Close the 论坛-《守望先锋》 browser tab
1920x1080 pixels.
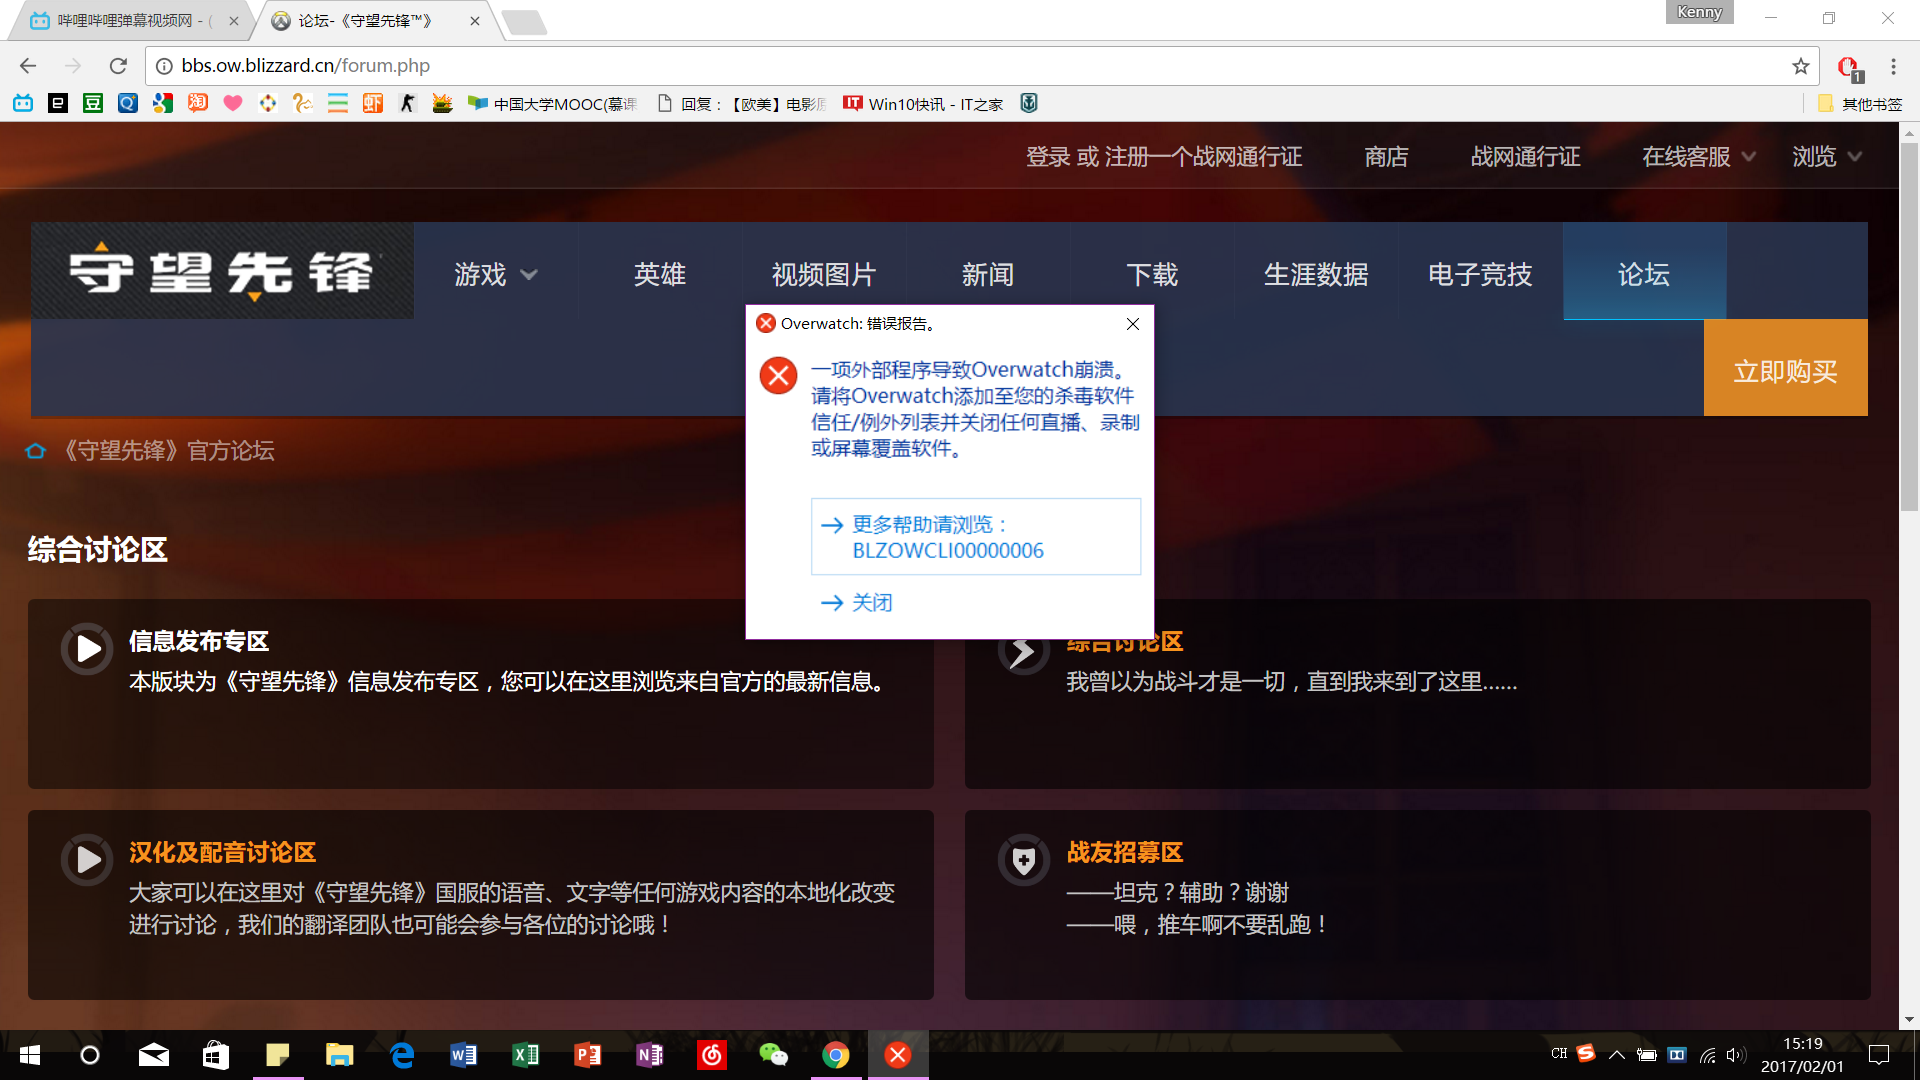tap(475, 20)
